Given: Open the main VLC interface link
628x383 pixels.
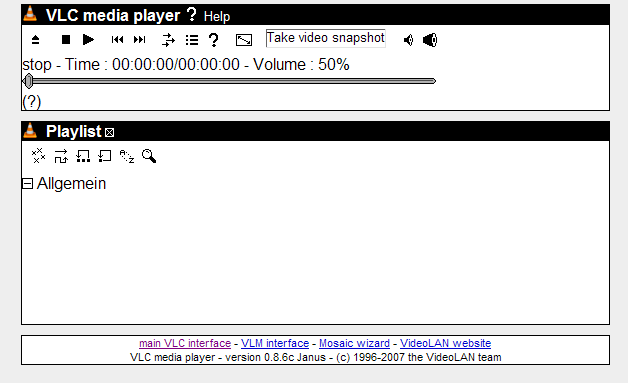Looking at the screenshot, I should pyautogui.click(x=185, y=343).
